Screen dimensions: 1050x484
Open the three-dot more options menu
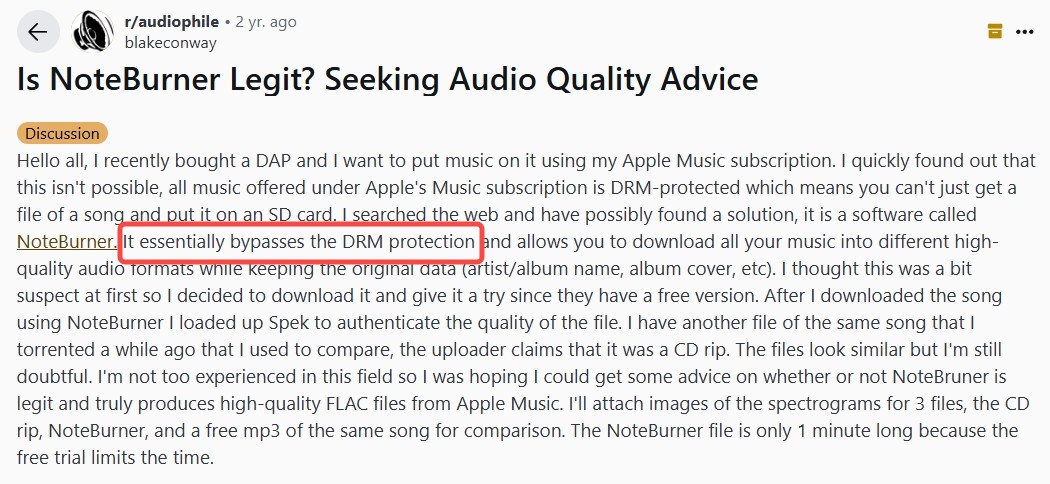click(x=1025, y=31)
